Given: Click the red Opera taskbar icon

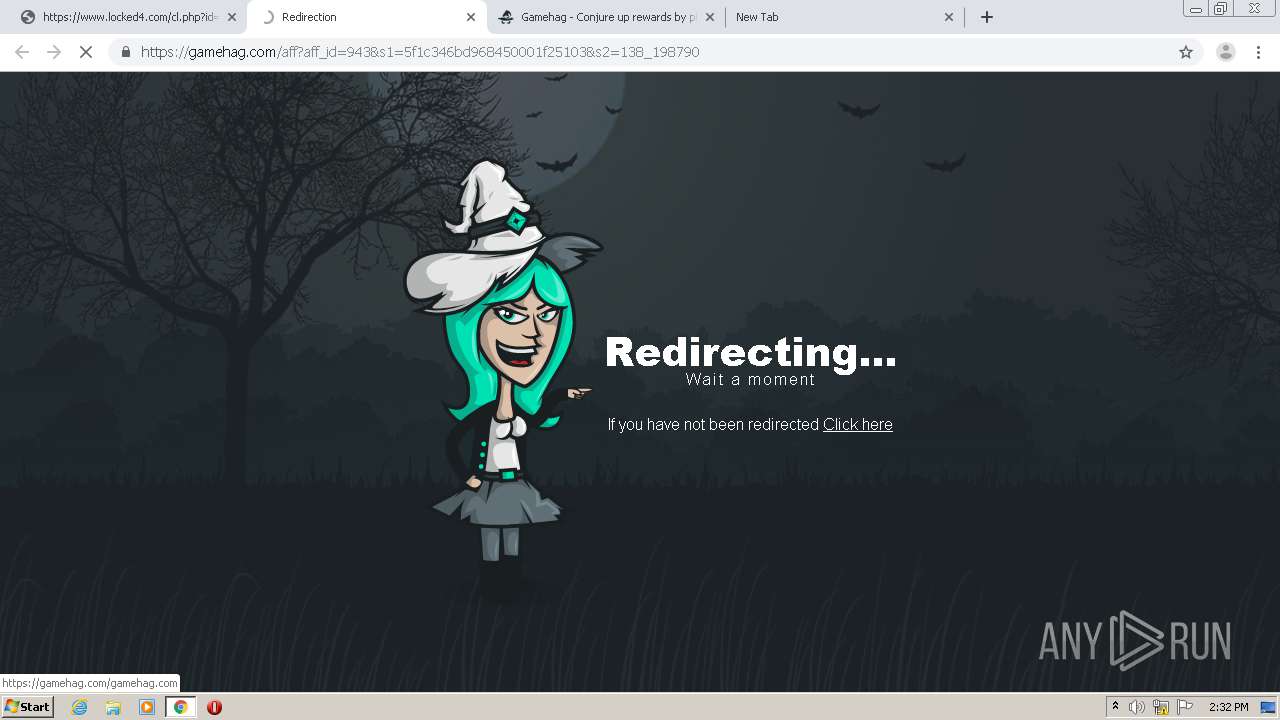Looking at the screenshot, I should click(x=214, y=707).
